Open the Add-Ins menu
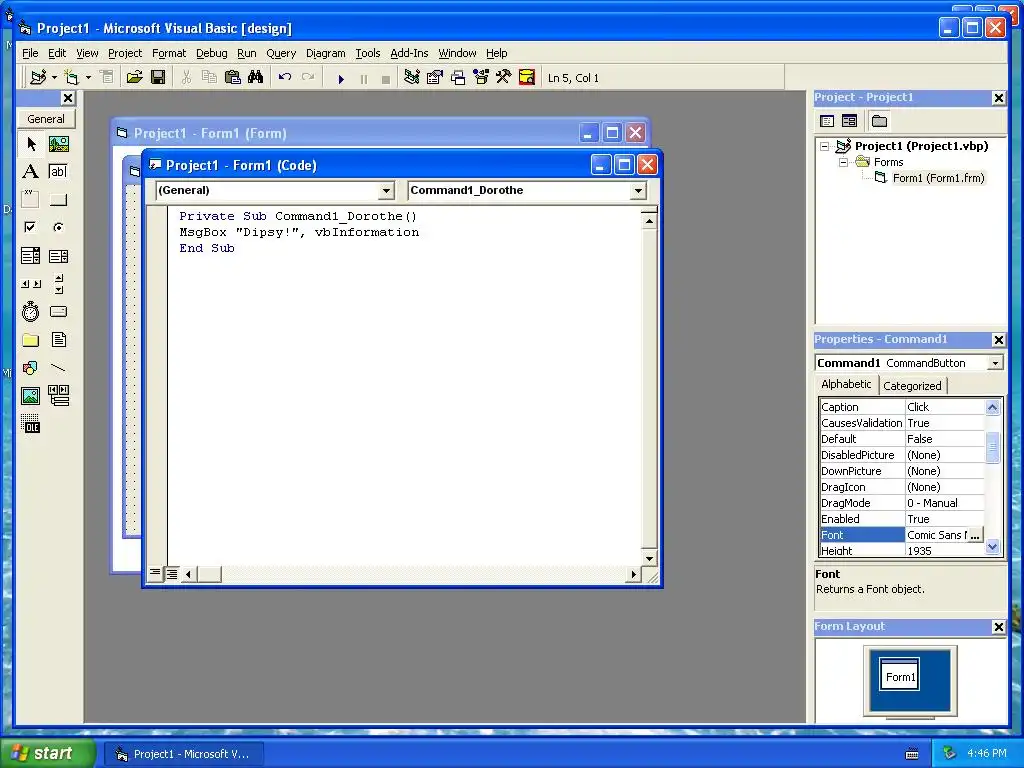This screenshot has height=768, width=1024. tap(409, 54)
